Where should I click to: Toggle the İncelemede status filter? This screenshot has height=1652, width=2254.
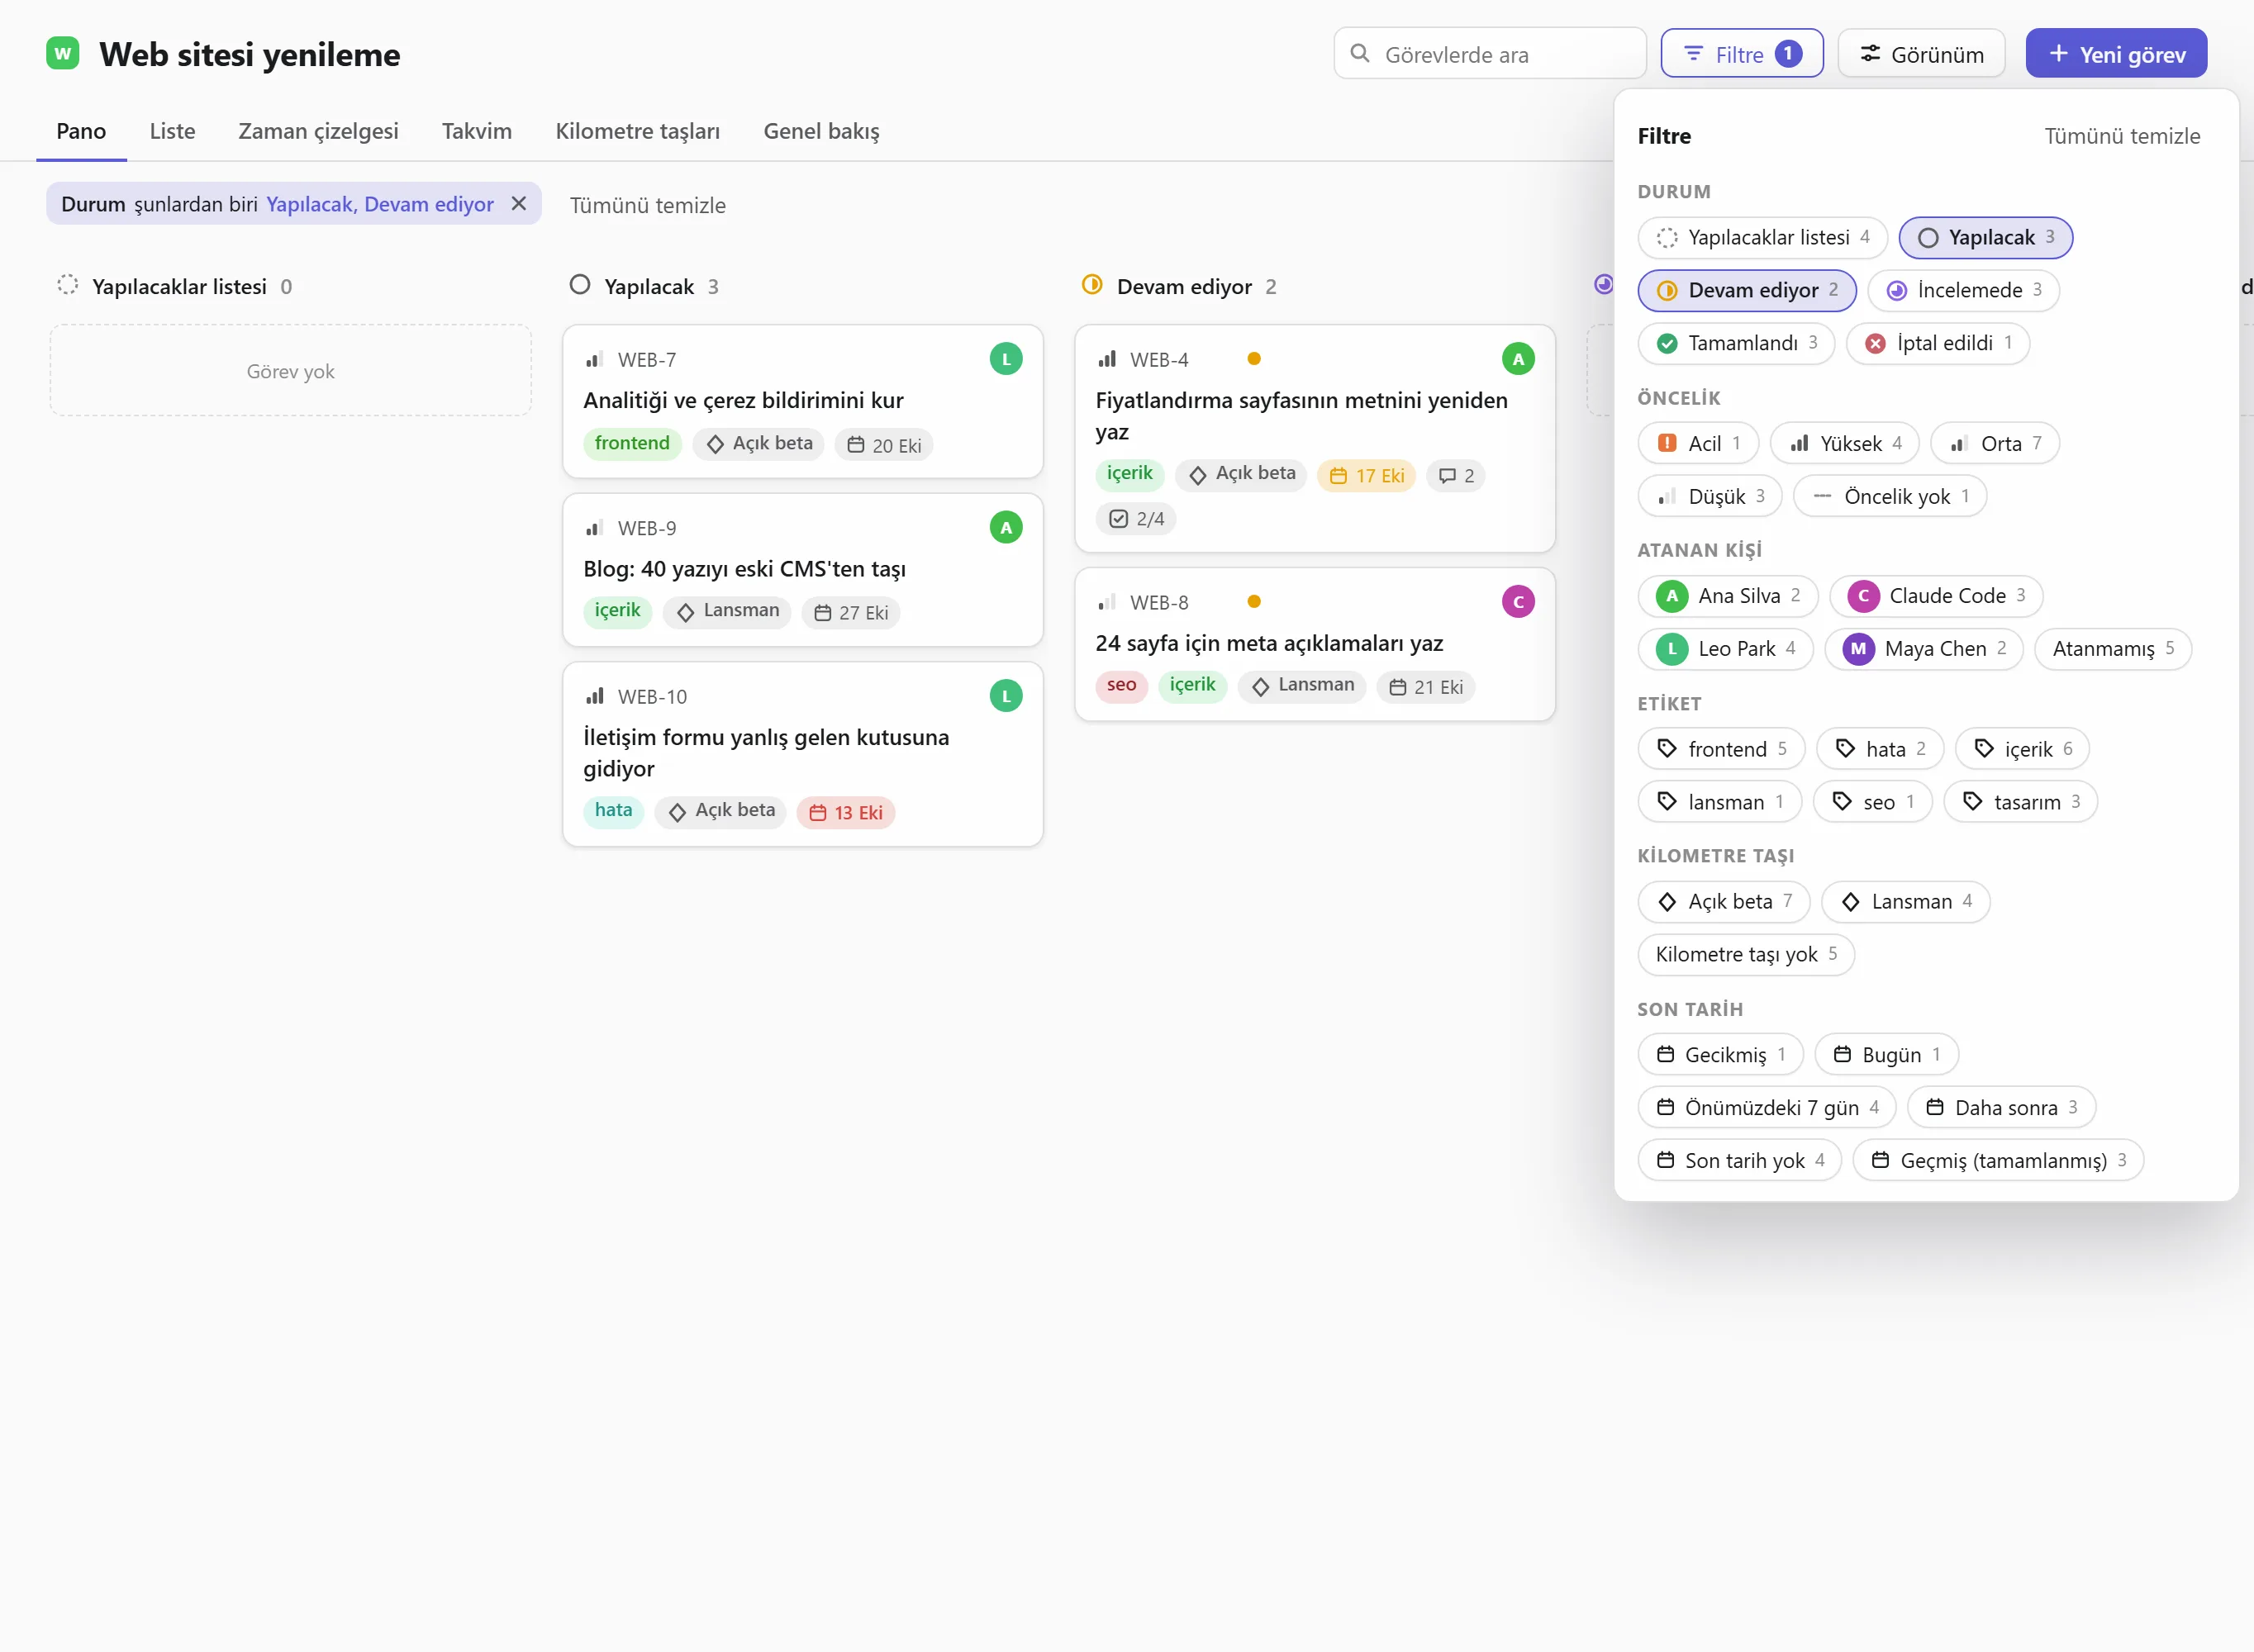pyautogui.click(x=1963, y=291)
